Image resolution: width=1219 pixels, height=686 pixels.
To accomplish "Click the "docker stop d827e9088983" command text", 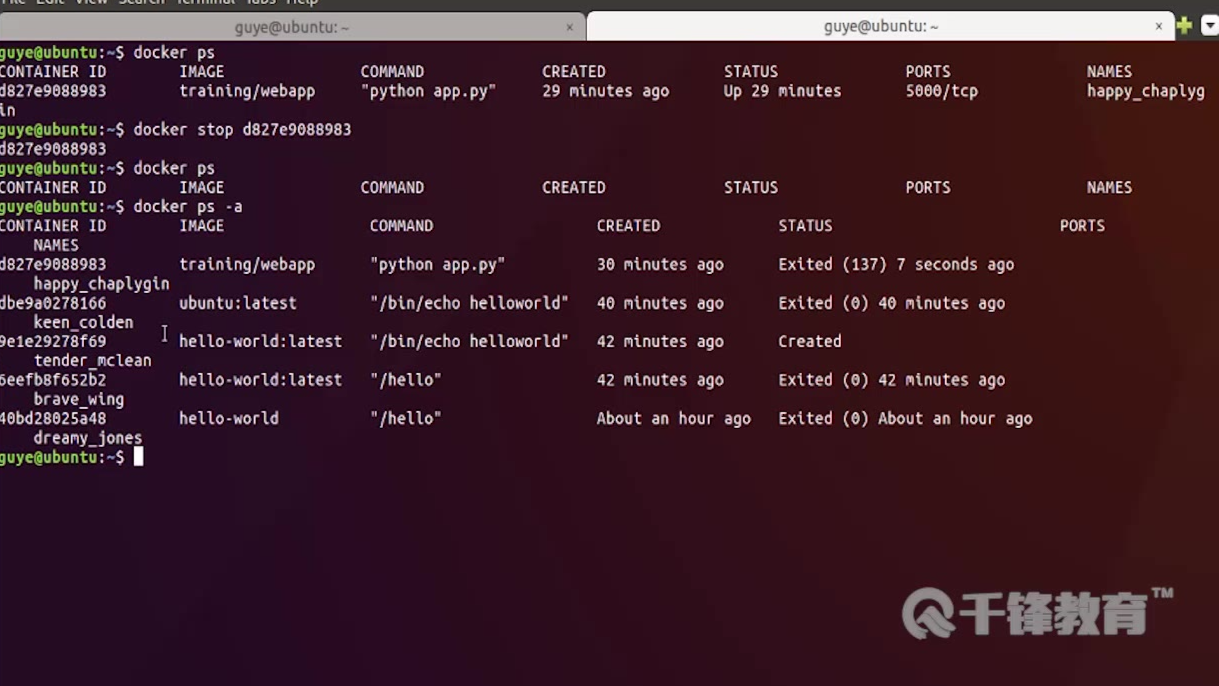I will tap(242, 129).
